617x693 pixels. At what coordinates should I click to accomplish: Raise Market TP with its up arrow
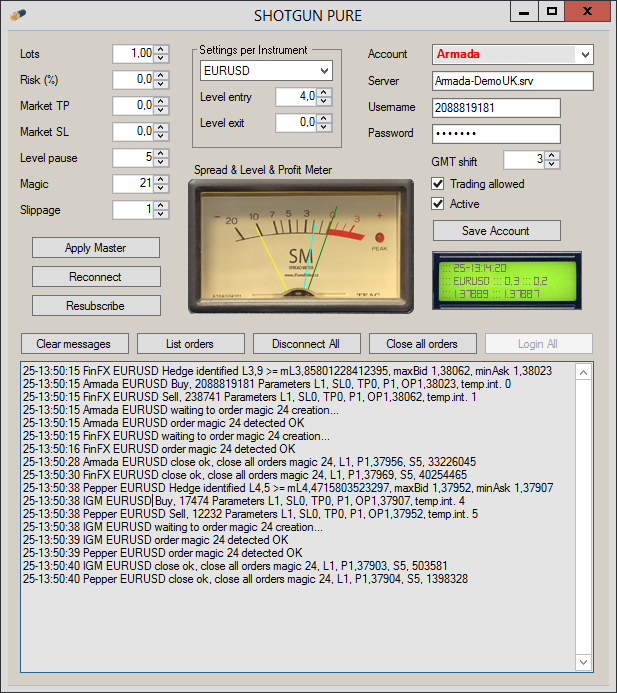tap(161, 102)
